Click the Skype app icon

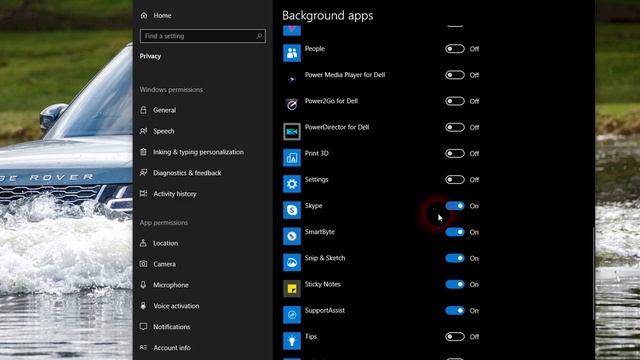click(292, 210)
